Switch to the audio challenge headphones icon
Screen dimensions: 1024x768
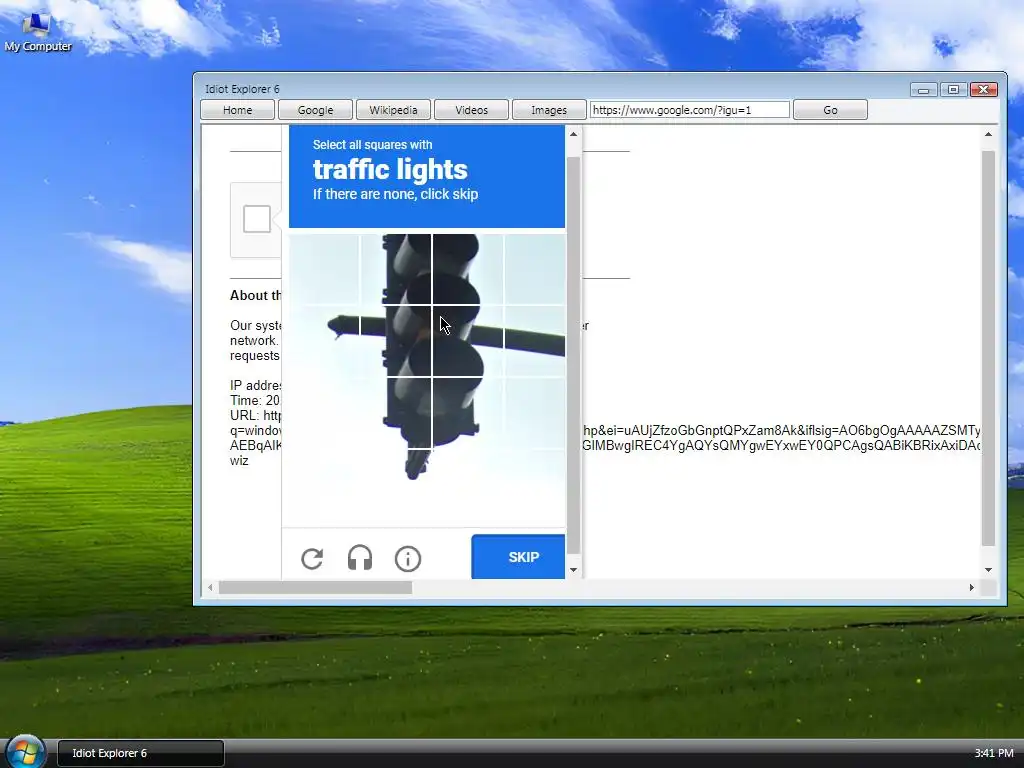360,558
